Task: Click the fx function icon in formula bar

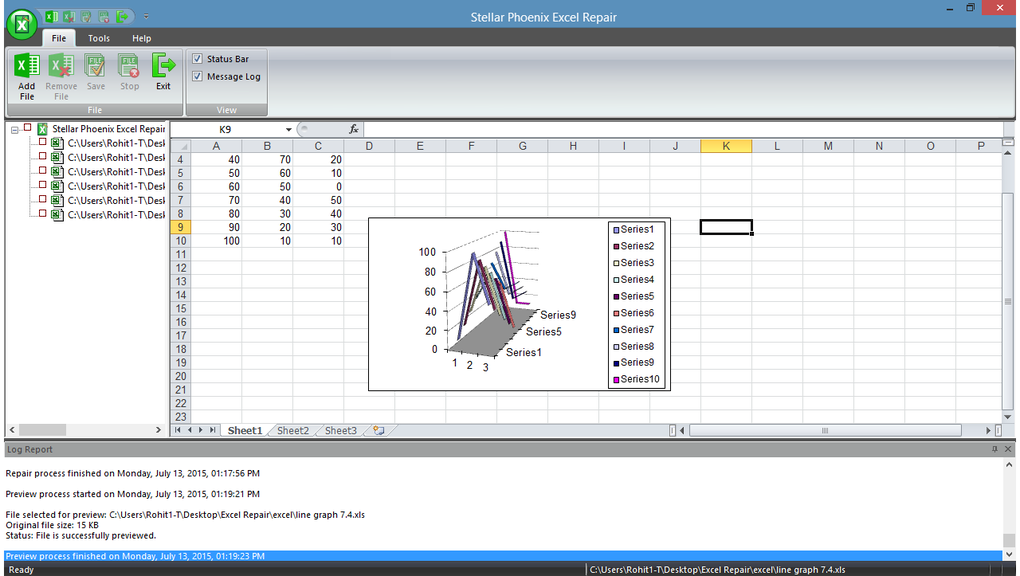Action: [354, 129]
